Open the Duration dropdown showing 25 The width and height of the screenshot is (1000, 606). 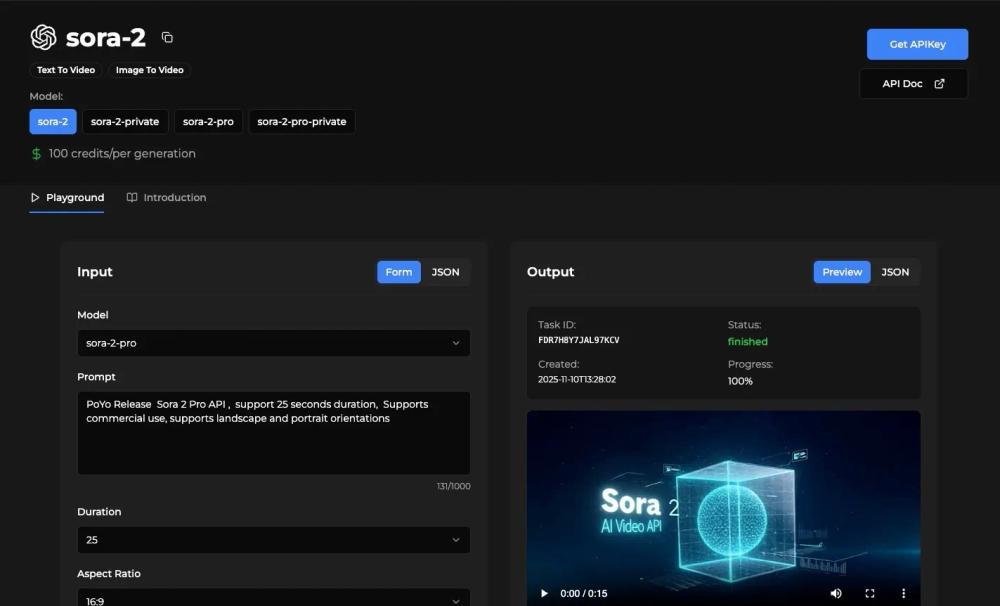274,540
